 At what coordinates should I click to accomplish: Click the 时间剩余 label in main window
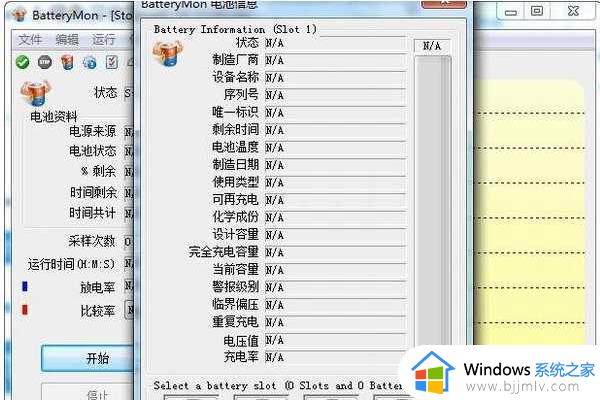click(x=93, y=192)
